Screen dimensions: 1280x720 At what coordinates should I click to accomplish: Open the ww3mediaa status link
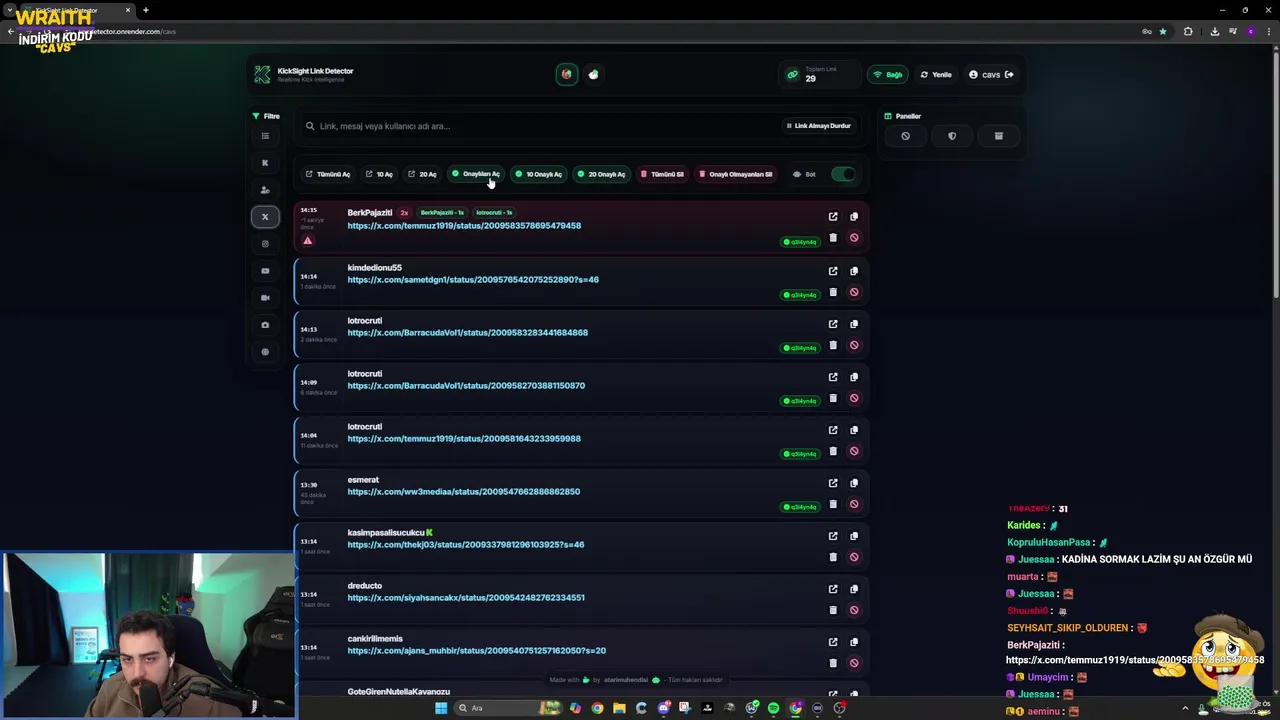click(464, 492)
